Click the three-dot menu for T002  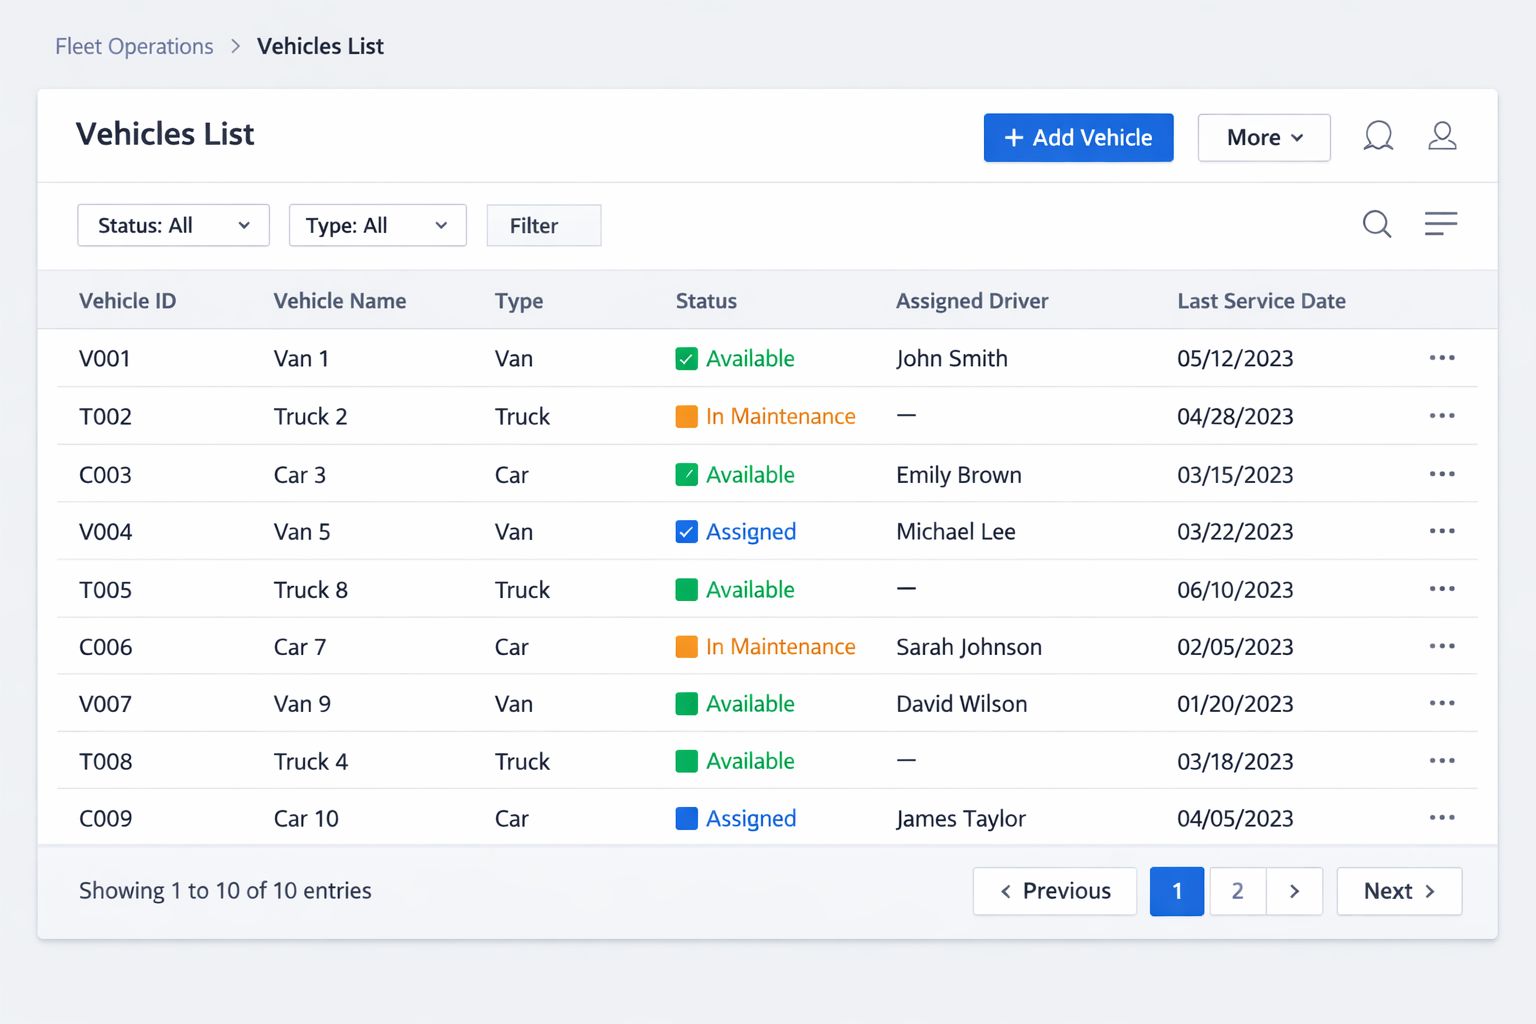[1441, 416]
